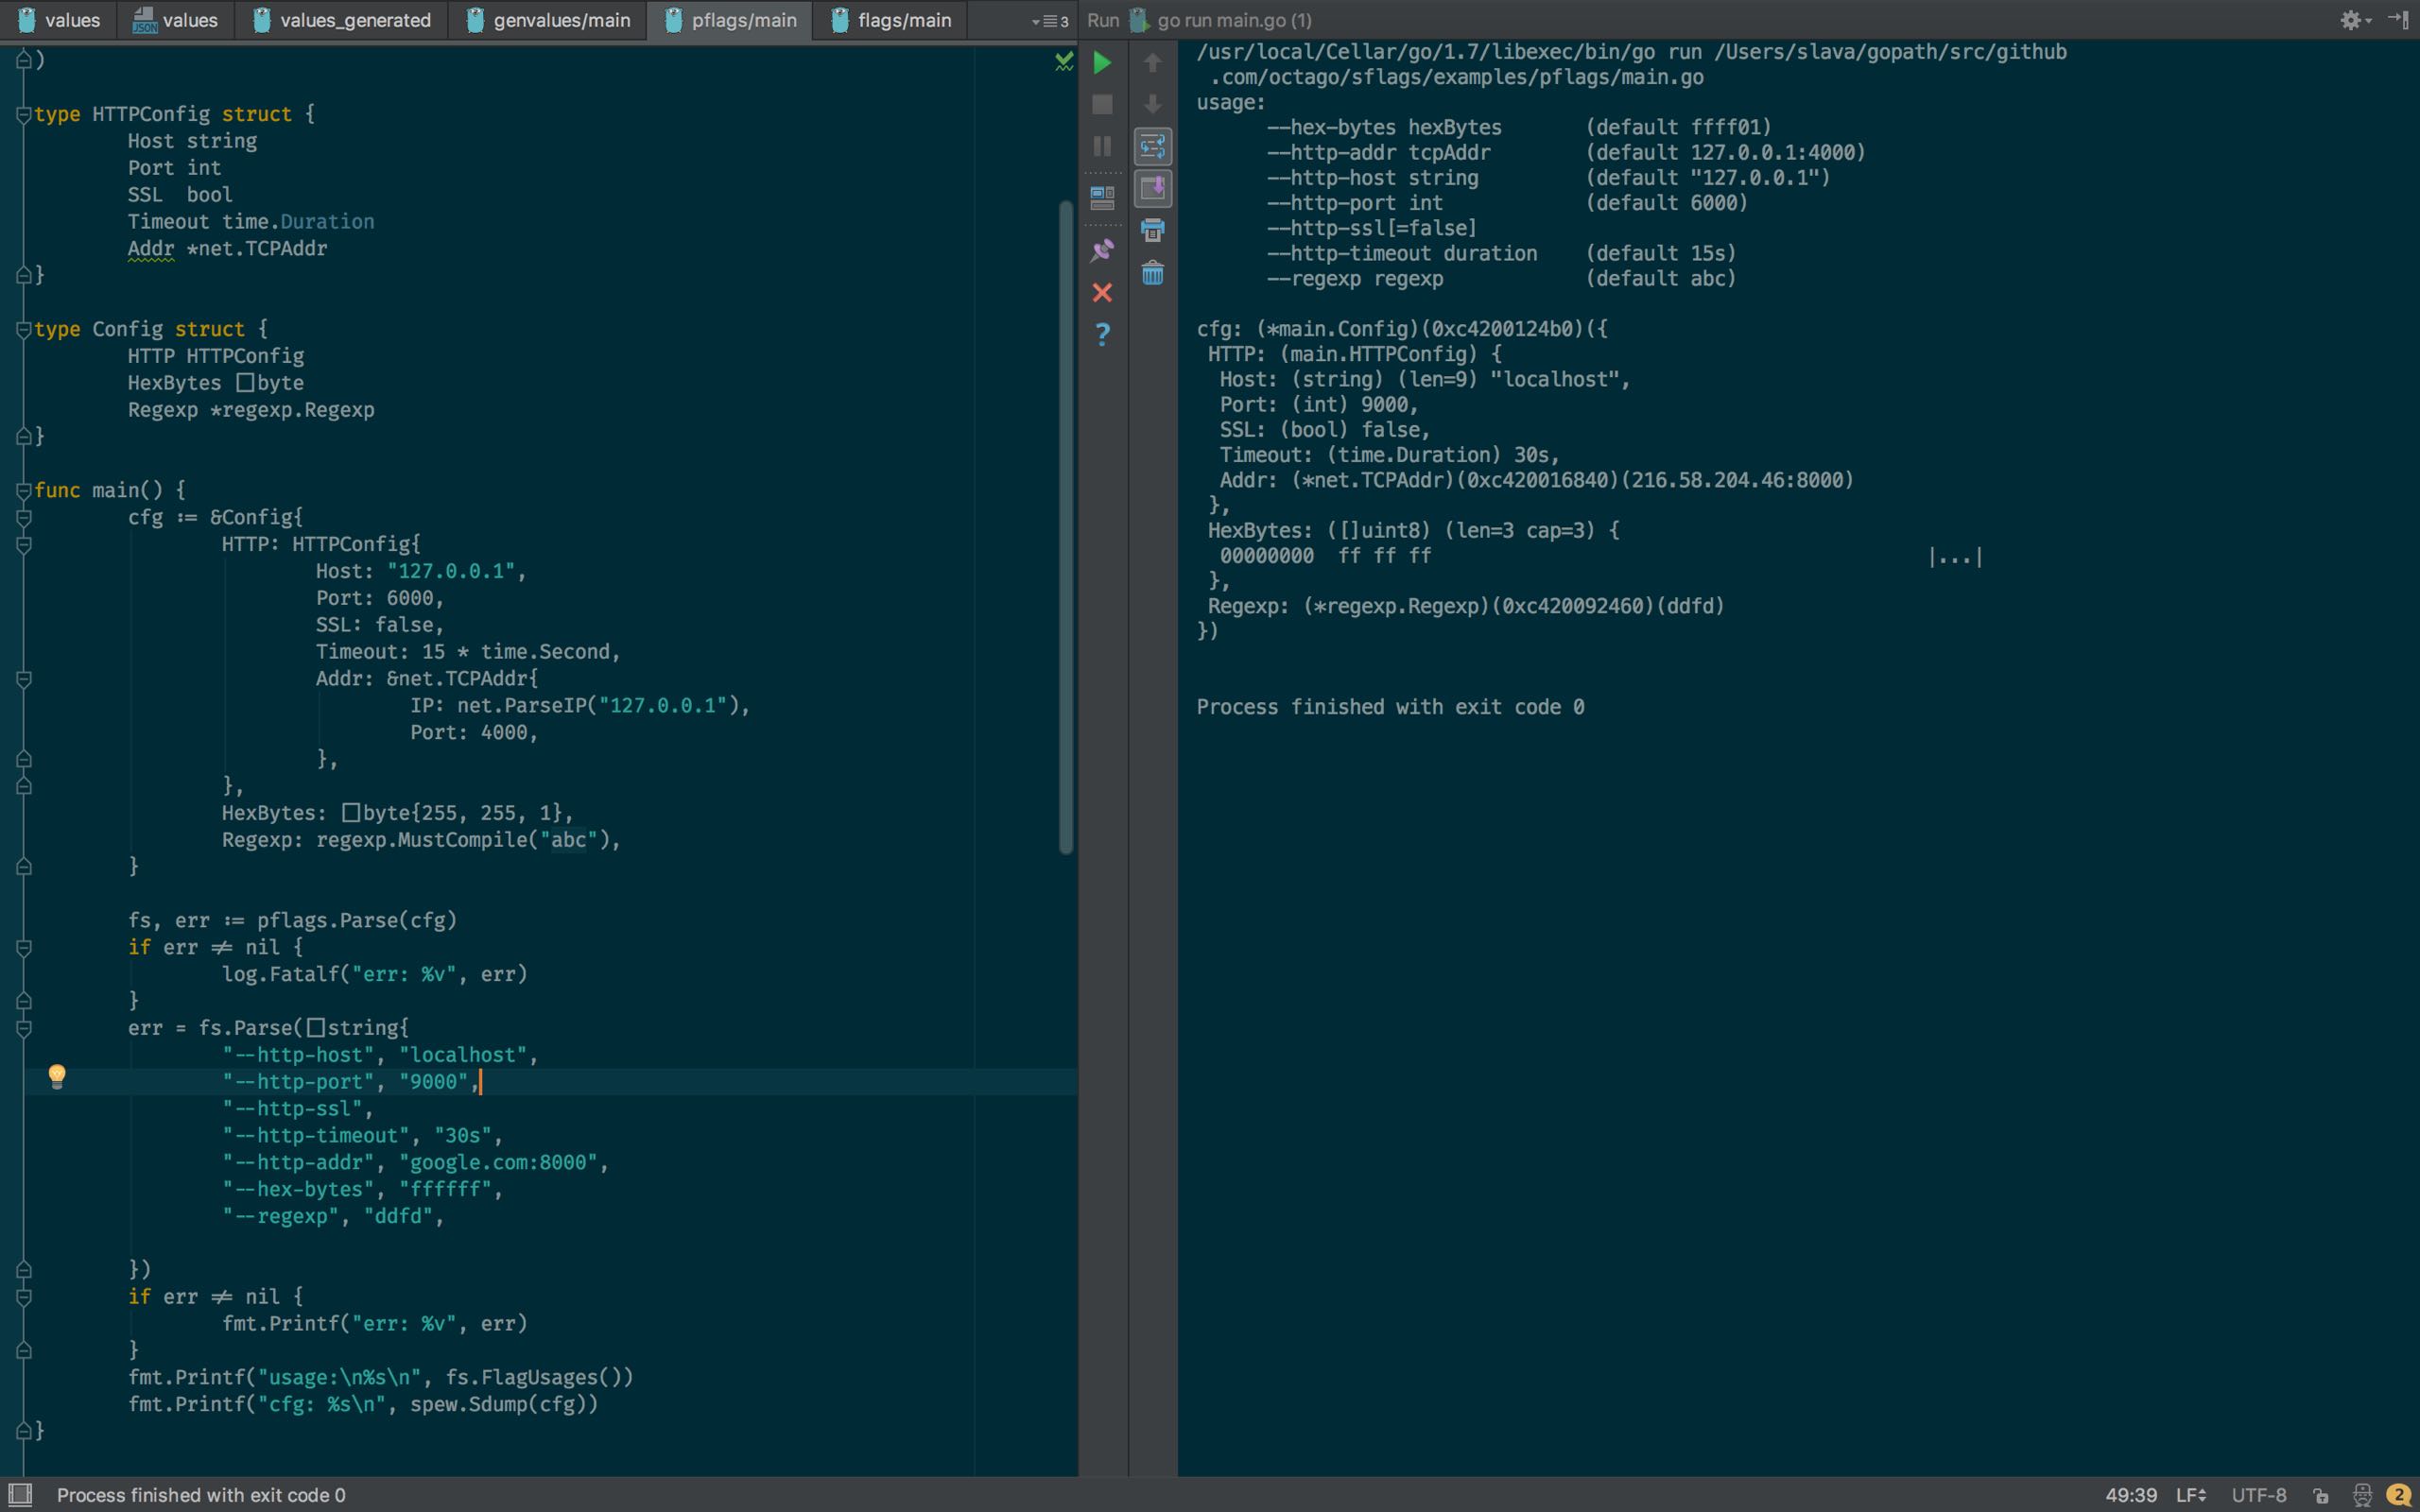Image resolution: width=2420 pixels, height=1512 pixels.
Task: Click the Restore Layout icon in Run panel
Action: pos(1102,198)
